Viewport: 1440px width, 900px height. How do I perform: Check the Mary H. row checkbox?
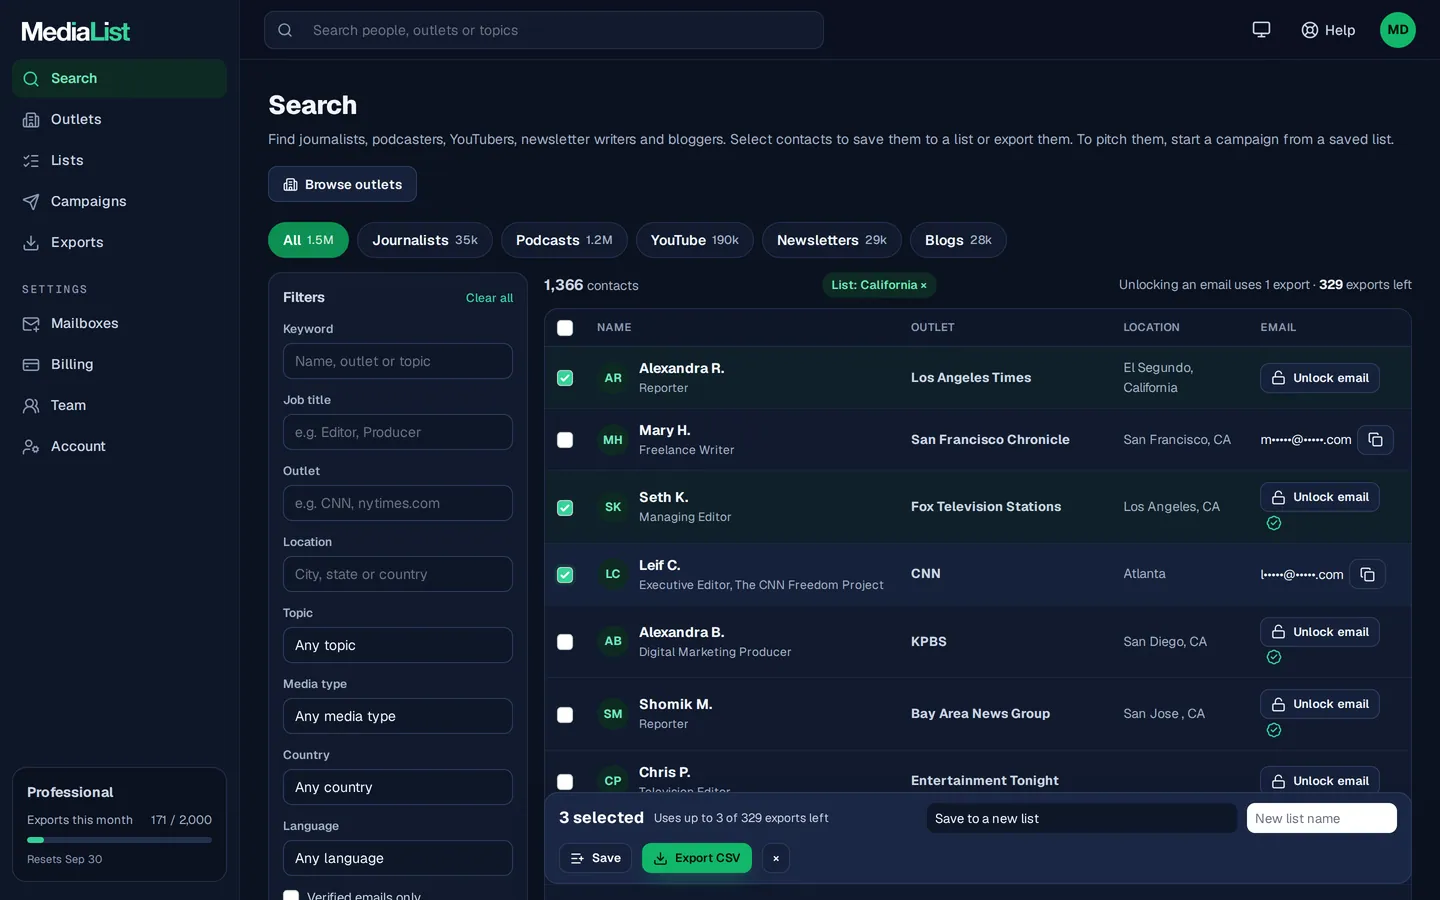(565, 440)
